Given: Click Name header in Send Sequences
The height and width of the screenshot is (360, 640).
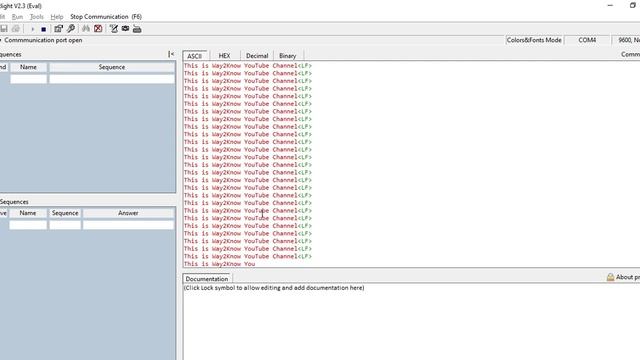Looking at the screenshot, I should pos(29,67).
